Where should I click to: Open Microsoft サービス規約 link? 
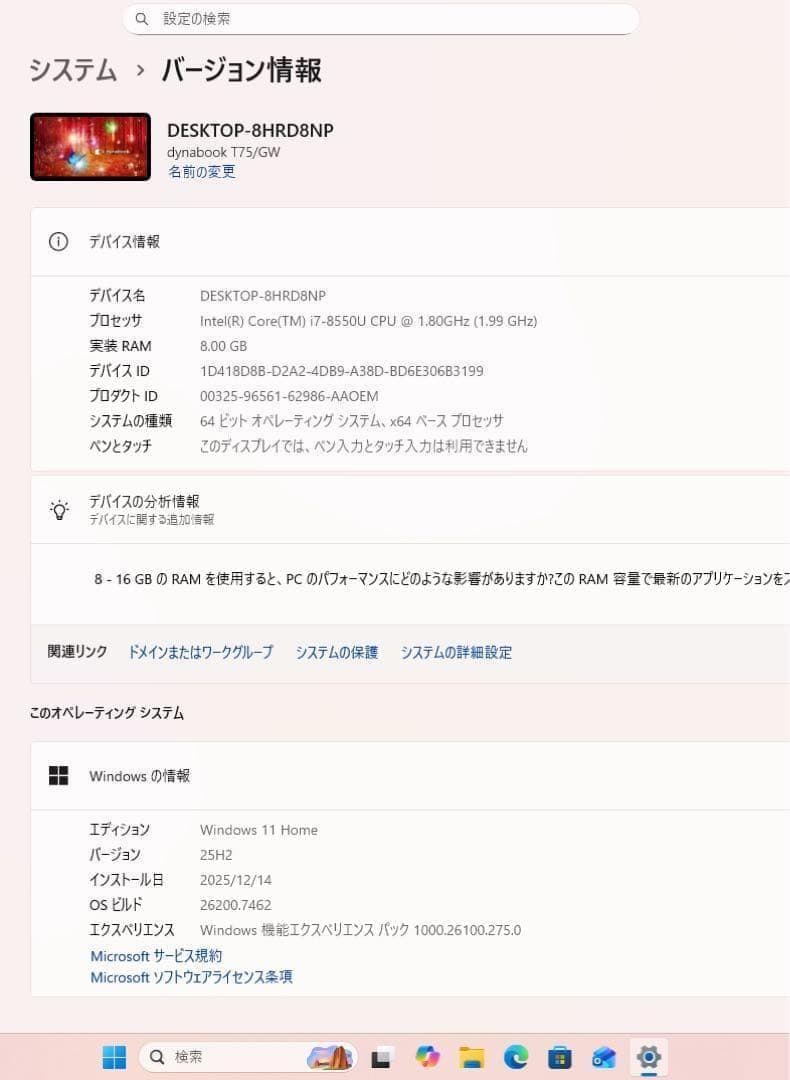pyautogui.click(x=156, y=955)
